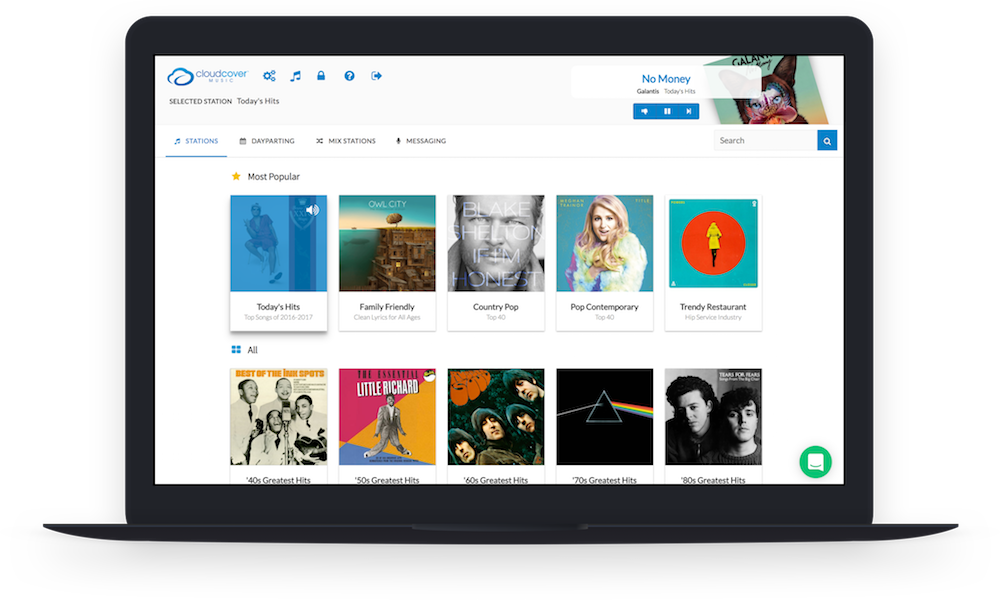Viewport: 1000px width, 600px height.
Task: Open the settings gears icon
Action: tap(269, 75)
